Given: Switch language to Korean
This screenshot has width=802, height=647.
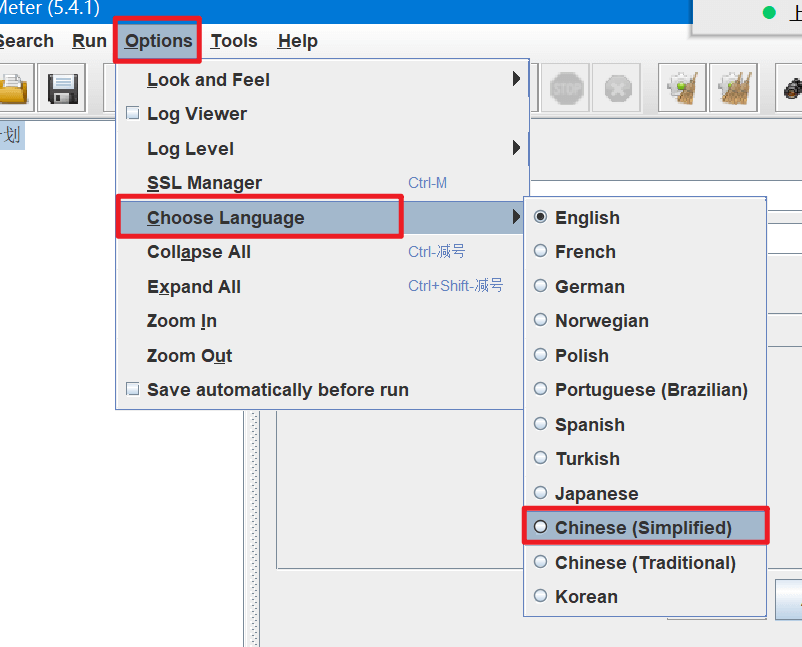Looking at the screenshot, I should pyautogui.click(x=645, y=596).
